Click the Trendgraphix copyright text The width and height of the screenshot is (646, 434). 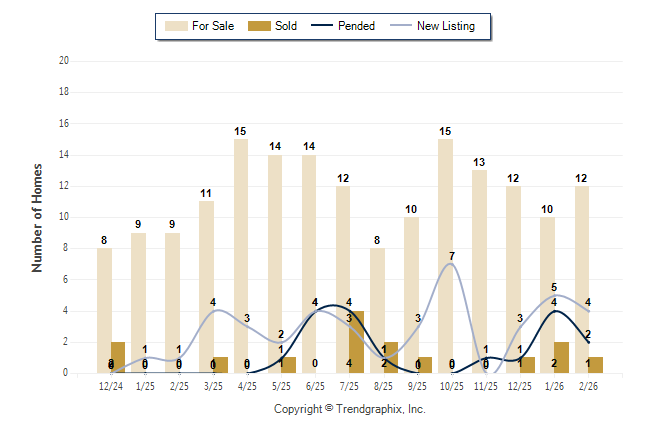tap(349, 409)
